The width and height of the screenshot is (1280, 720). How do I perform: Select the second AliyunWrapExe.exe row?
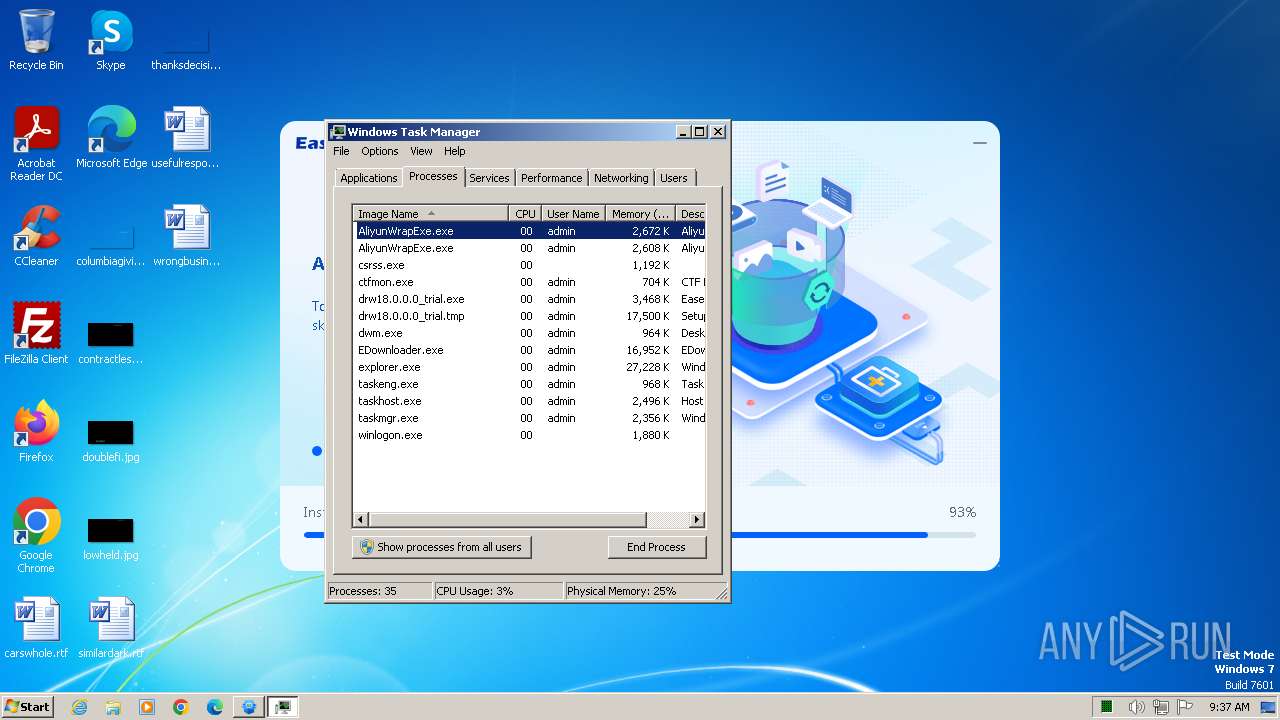click(530, 248)
